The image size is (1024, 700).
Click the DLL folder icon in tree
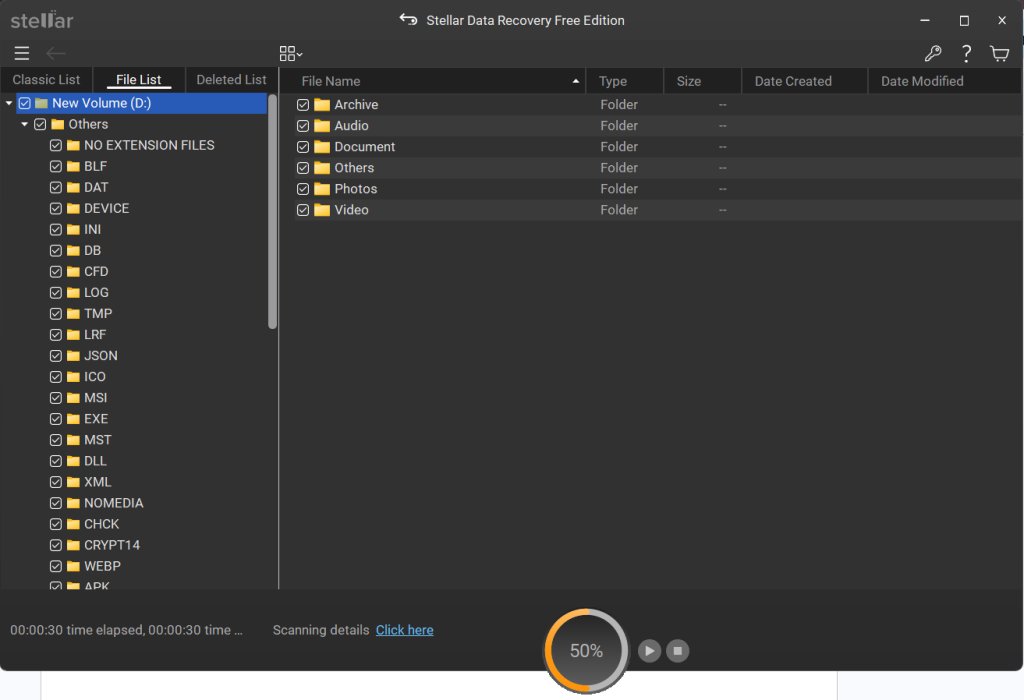tap(73, 461)
